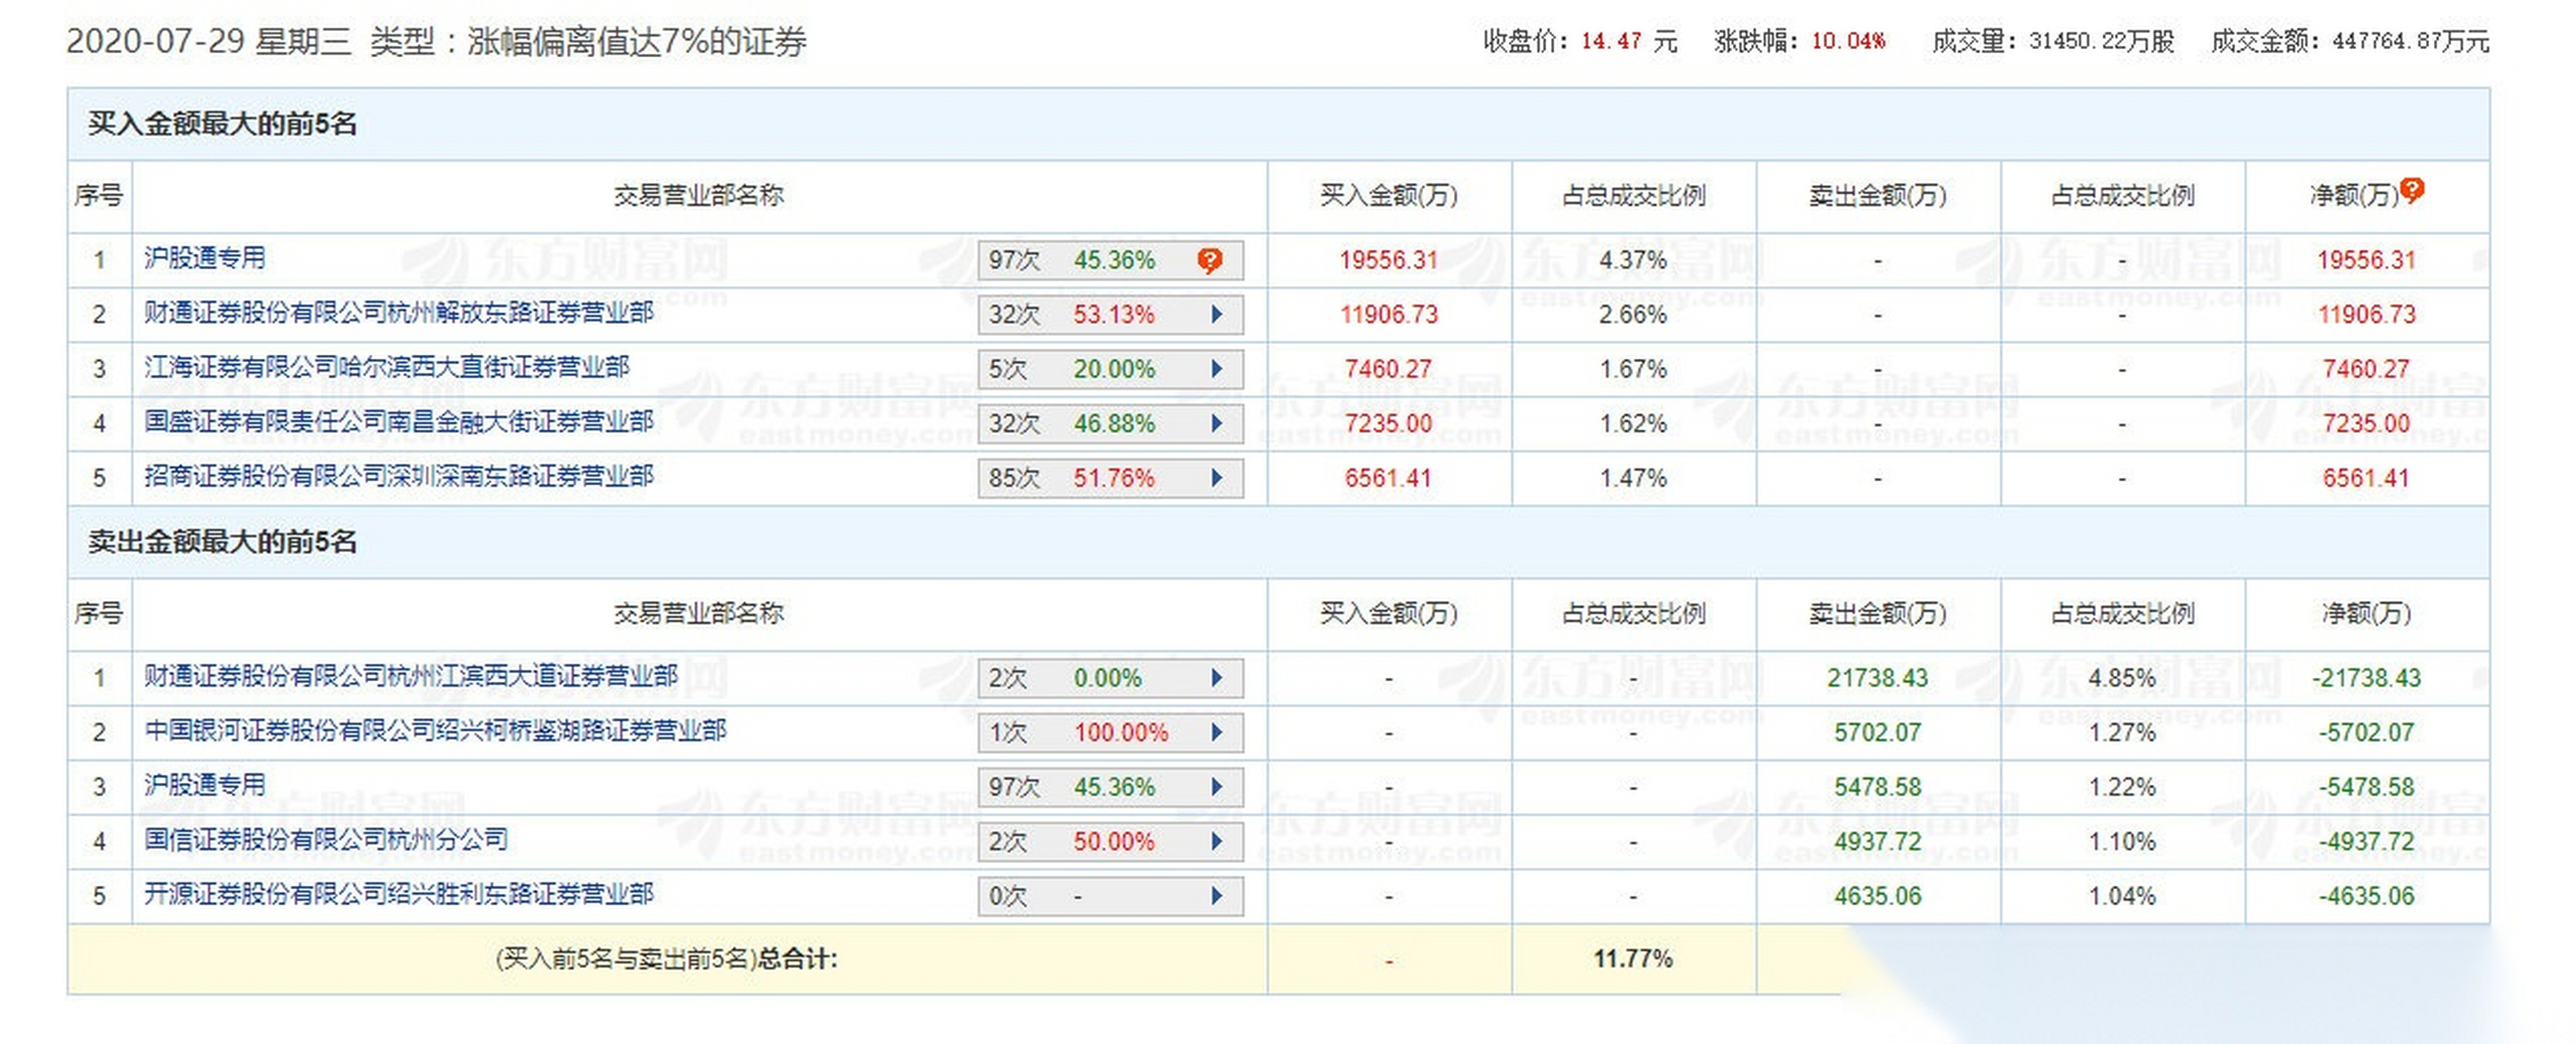
Task: Expand arrow for 国信证券杭州分公司 row
Action: click(x=1216, y=842)
